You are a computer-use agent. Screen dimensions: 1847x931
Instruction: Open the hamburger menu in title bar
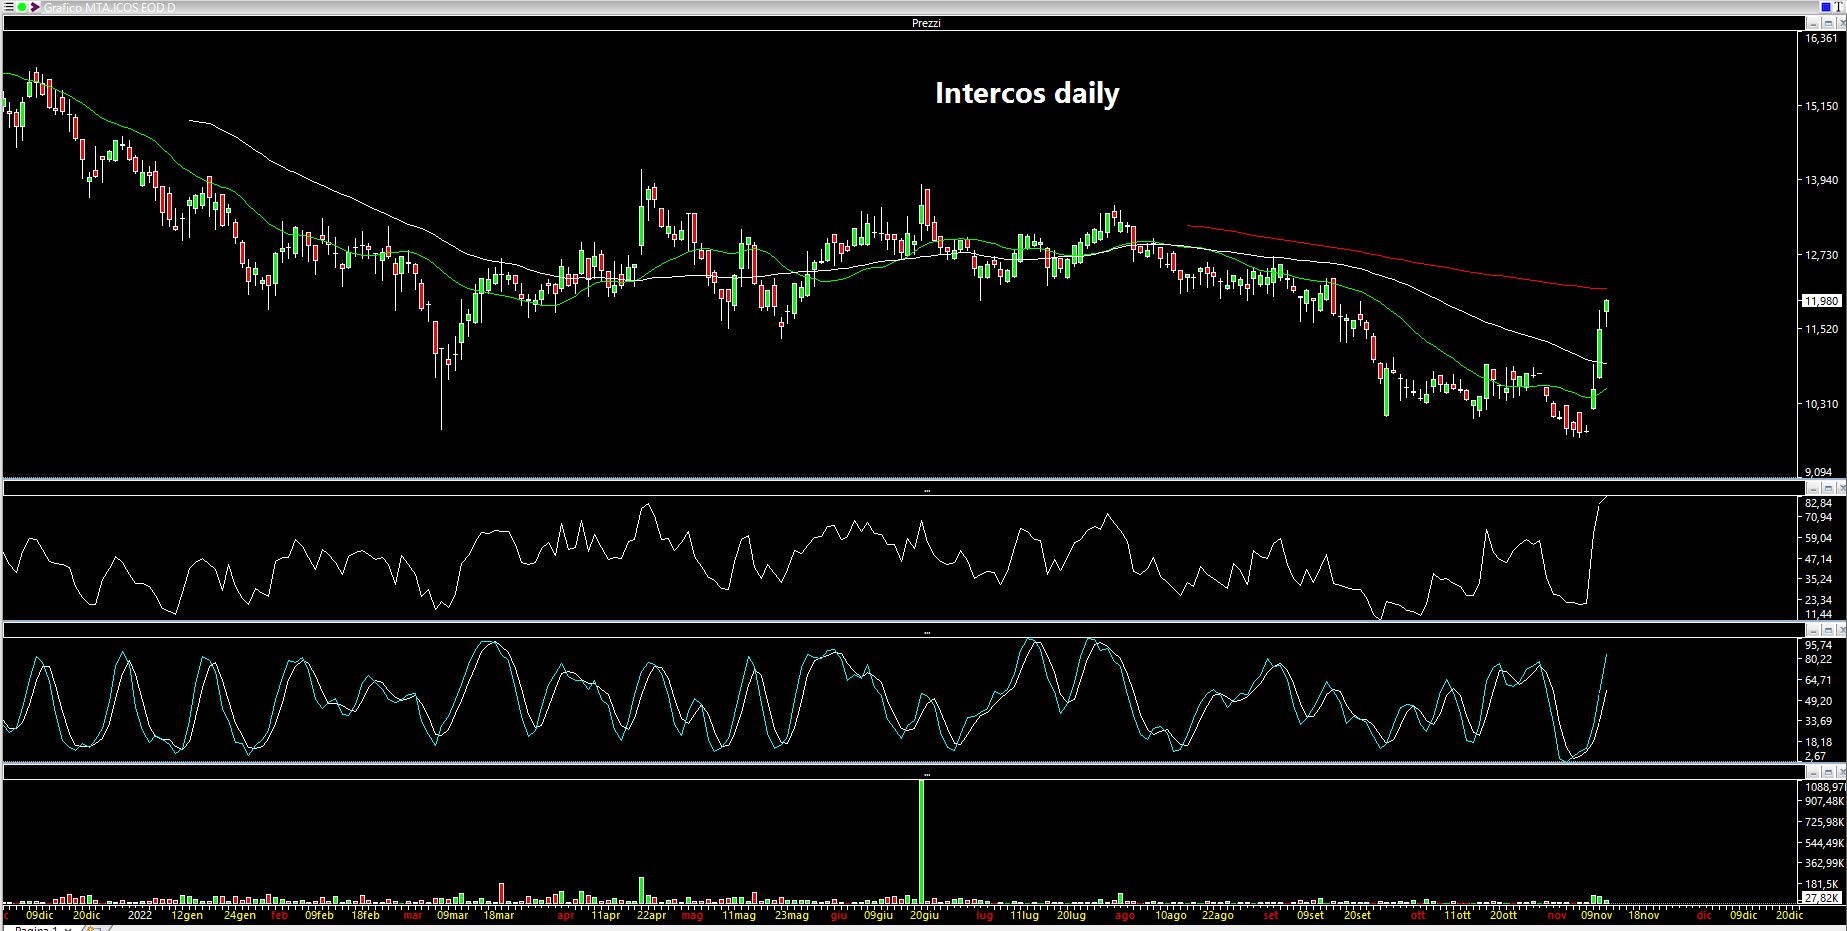(8, 7)
